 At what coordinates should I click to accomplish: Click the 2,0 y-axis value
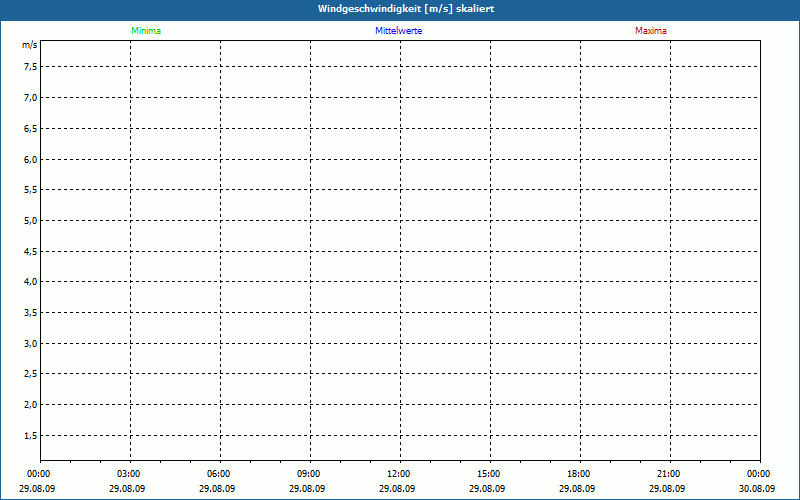[x=31, y=405]
